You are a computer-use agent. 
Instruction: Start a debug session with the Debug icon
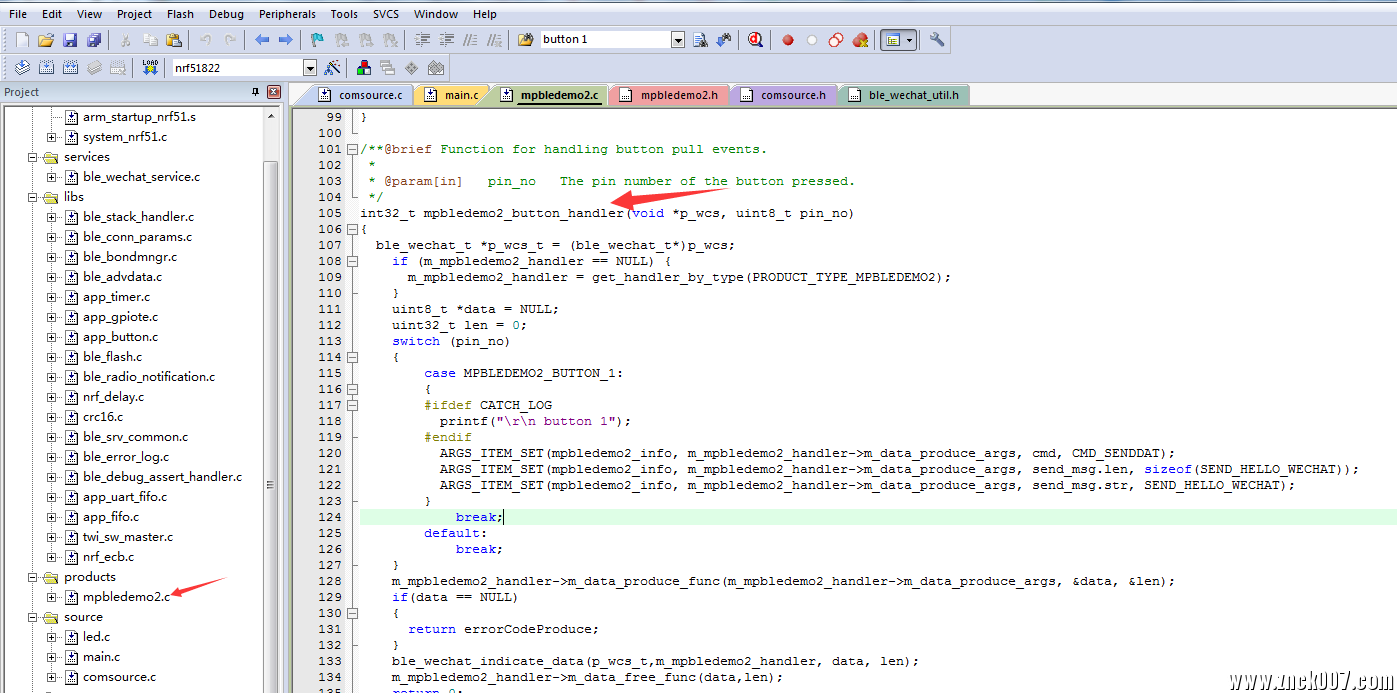(x=755, y=40)
